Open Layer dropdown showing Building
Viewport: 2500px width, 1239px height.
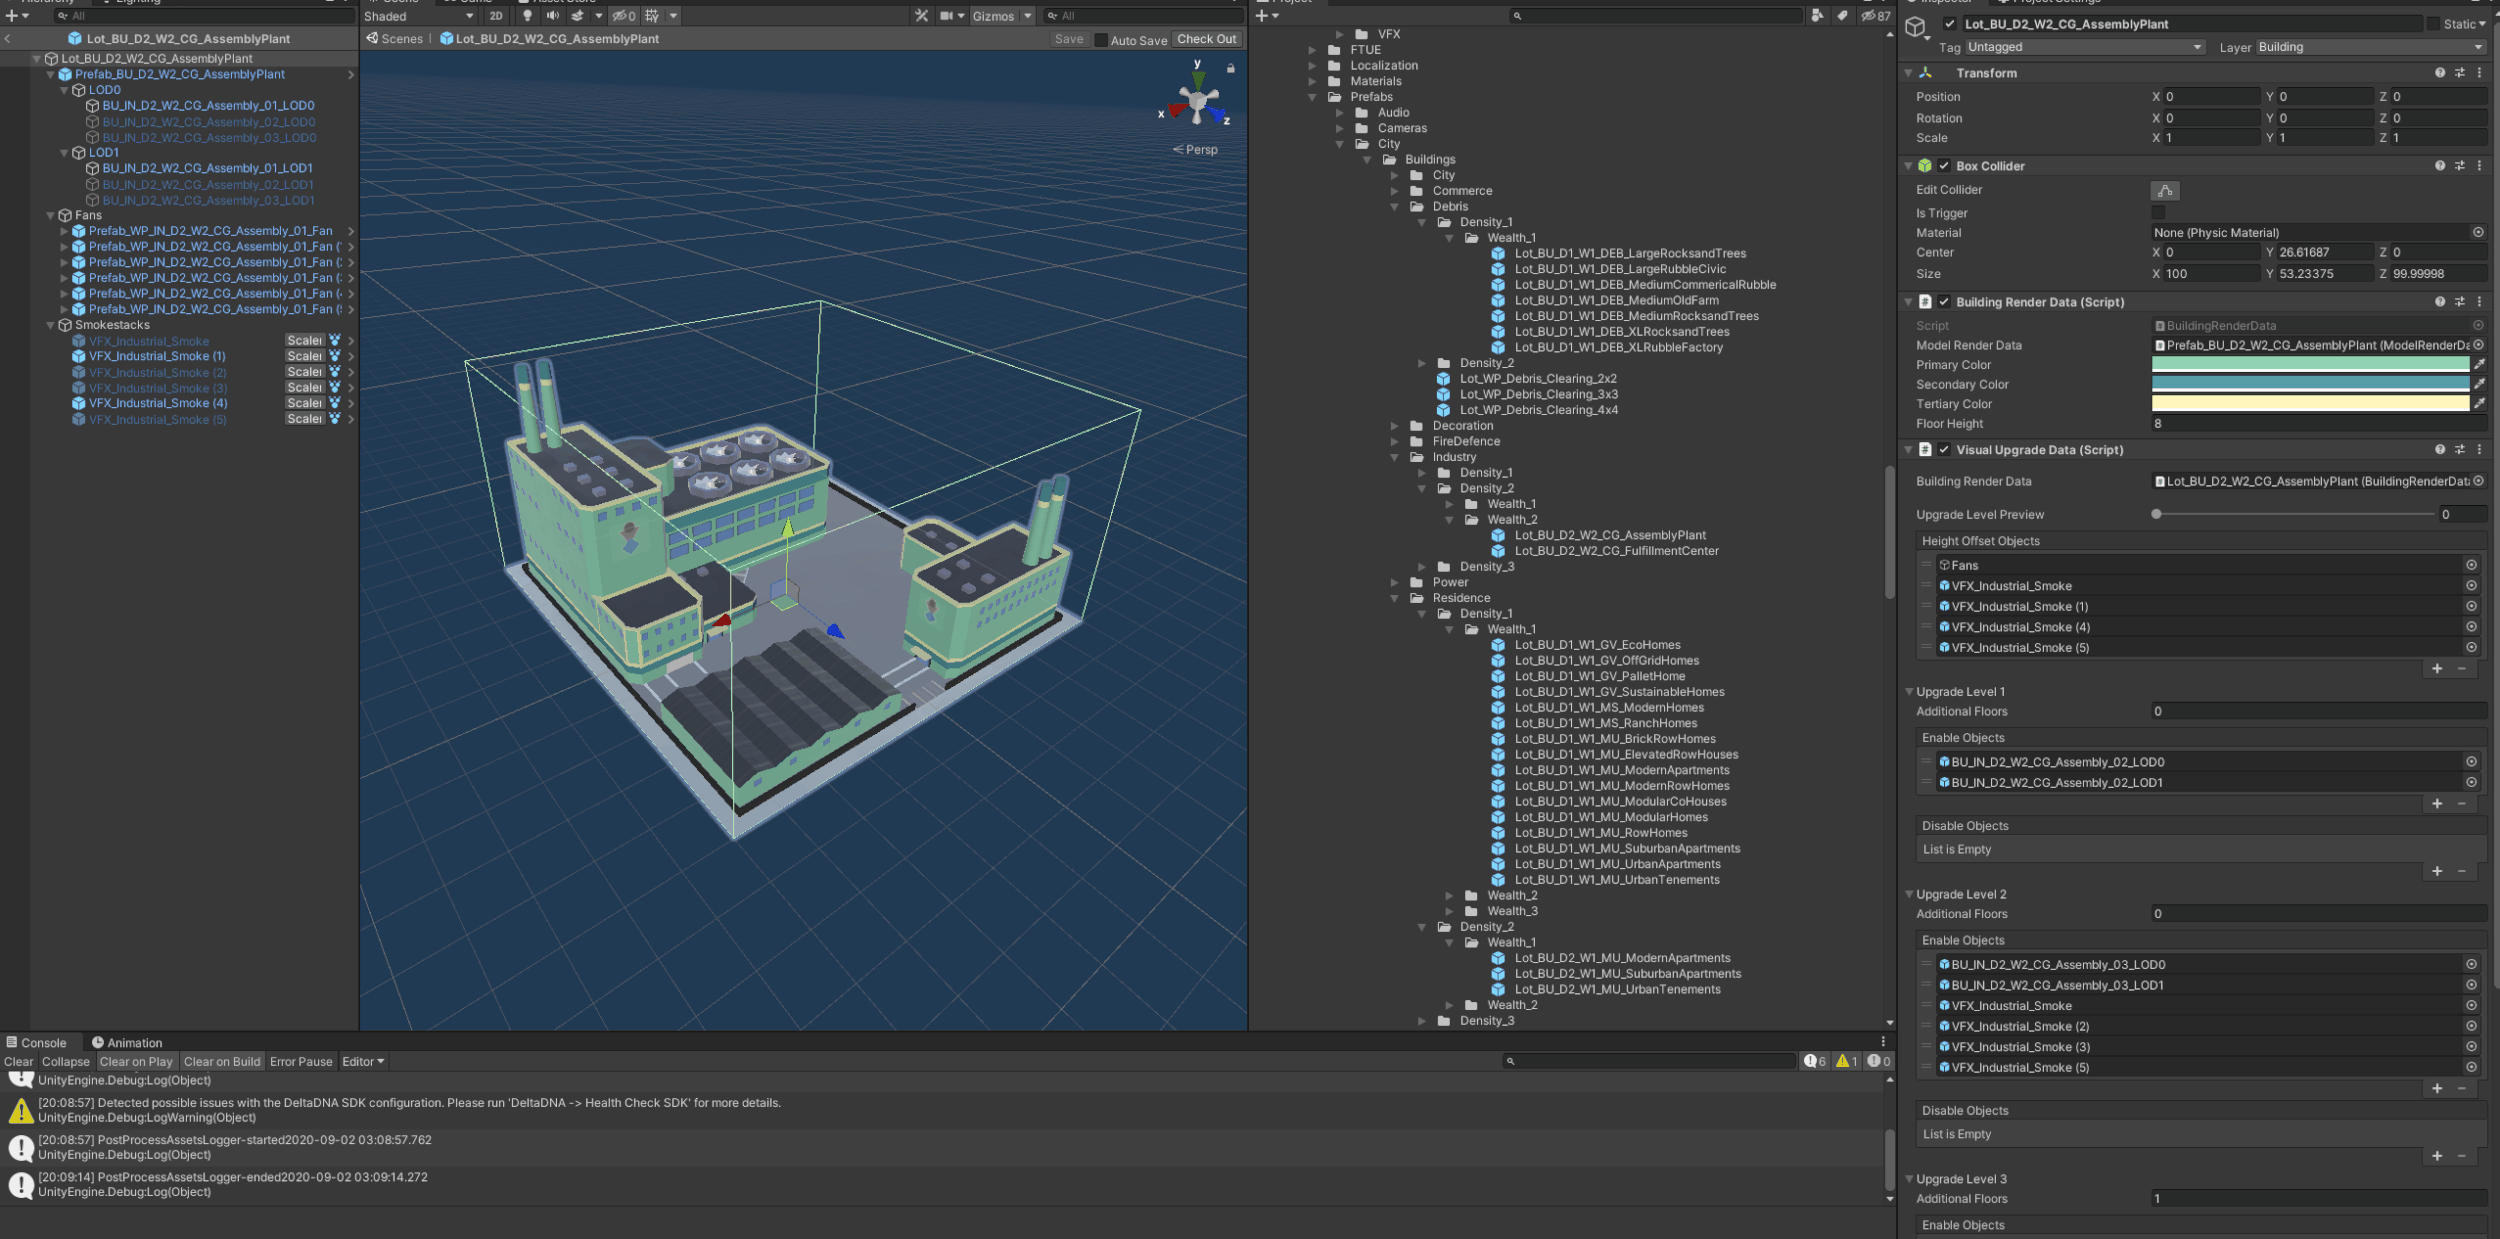point(2370,47)
